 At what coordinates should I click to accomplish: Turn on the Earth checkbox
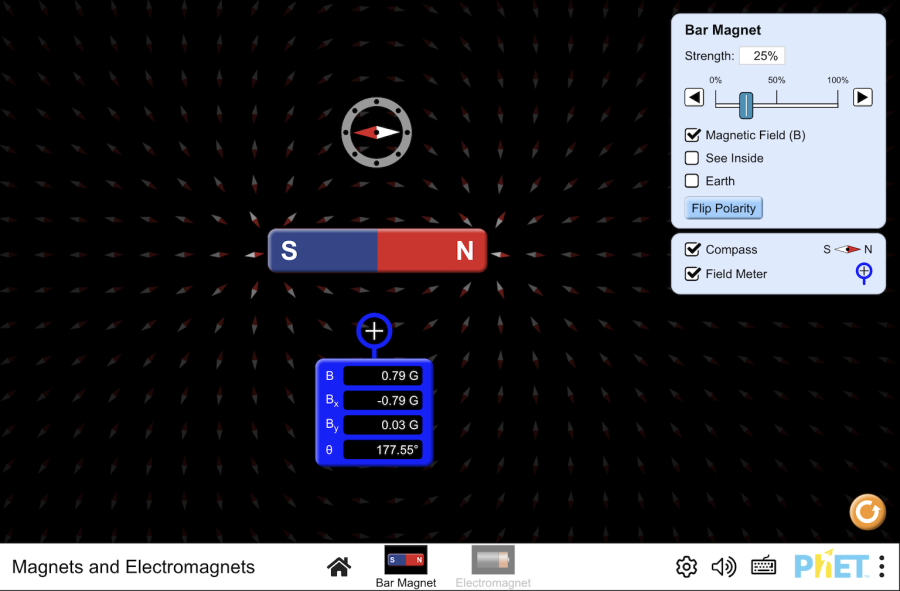click(x=692, y=181)
